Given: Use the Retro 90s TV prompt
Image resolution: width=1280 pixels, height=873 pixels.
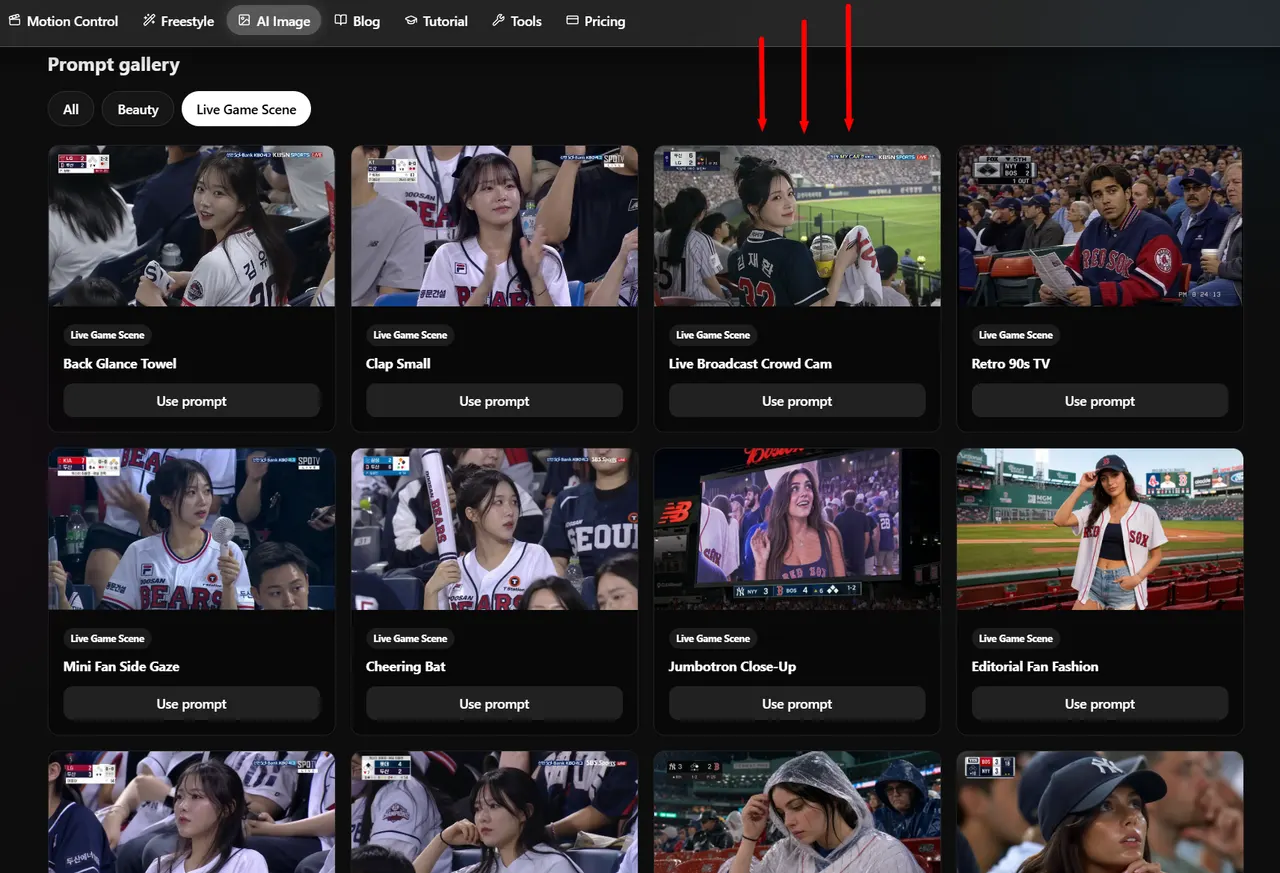Looking at the screenshot, I should coord(1100,401).
